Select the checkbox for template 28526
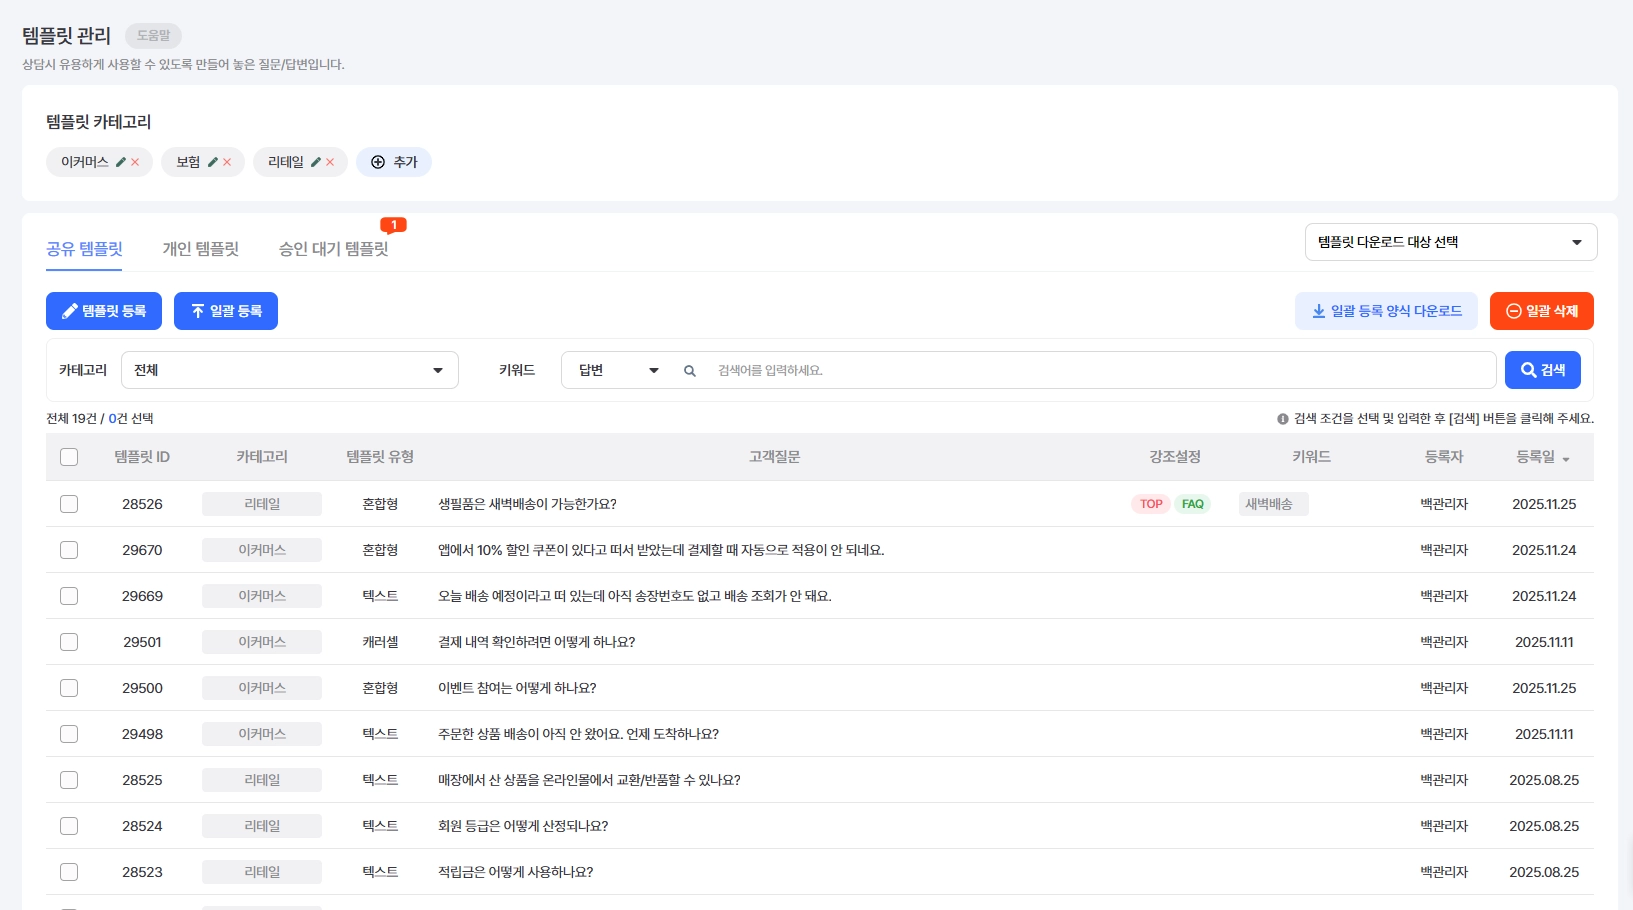Image resolution: width=1633 pixels, height=910 pixels. (x=69, y=504)
